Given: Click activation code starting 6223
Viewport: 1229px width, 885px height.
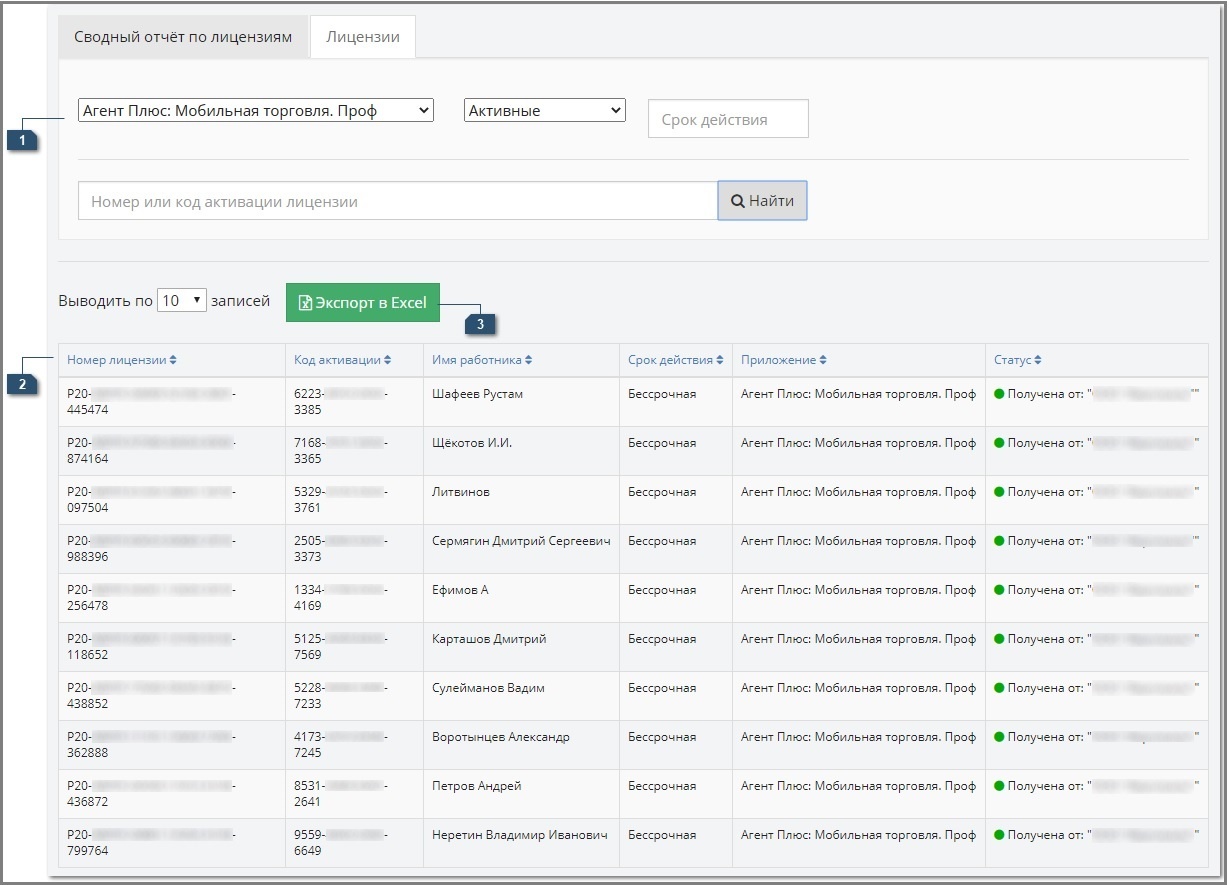Looking at the screenshot, I should click(x=341, y=402).
